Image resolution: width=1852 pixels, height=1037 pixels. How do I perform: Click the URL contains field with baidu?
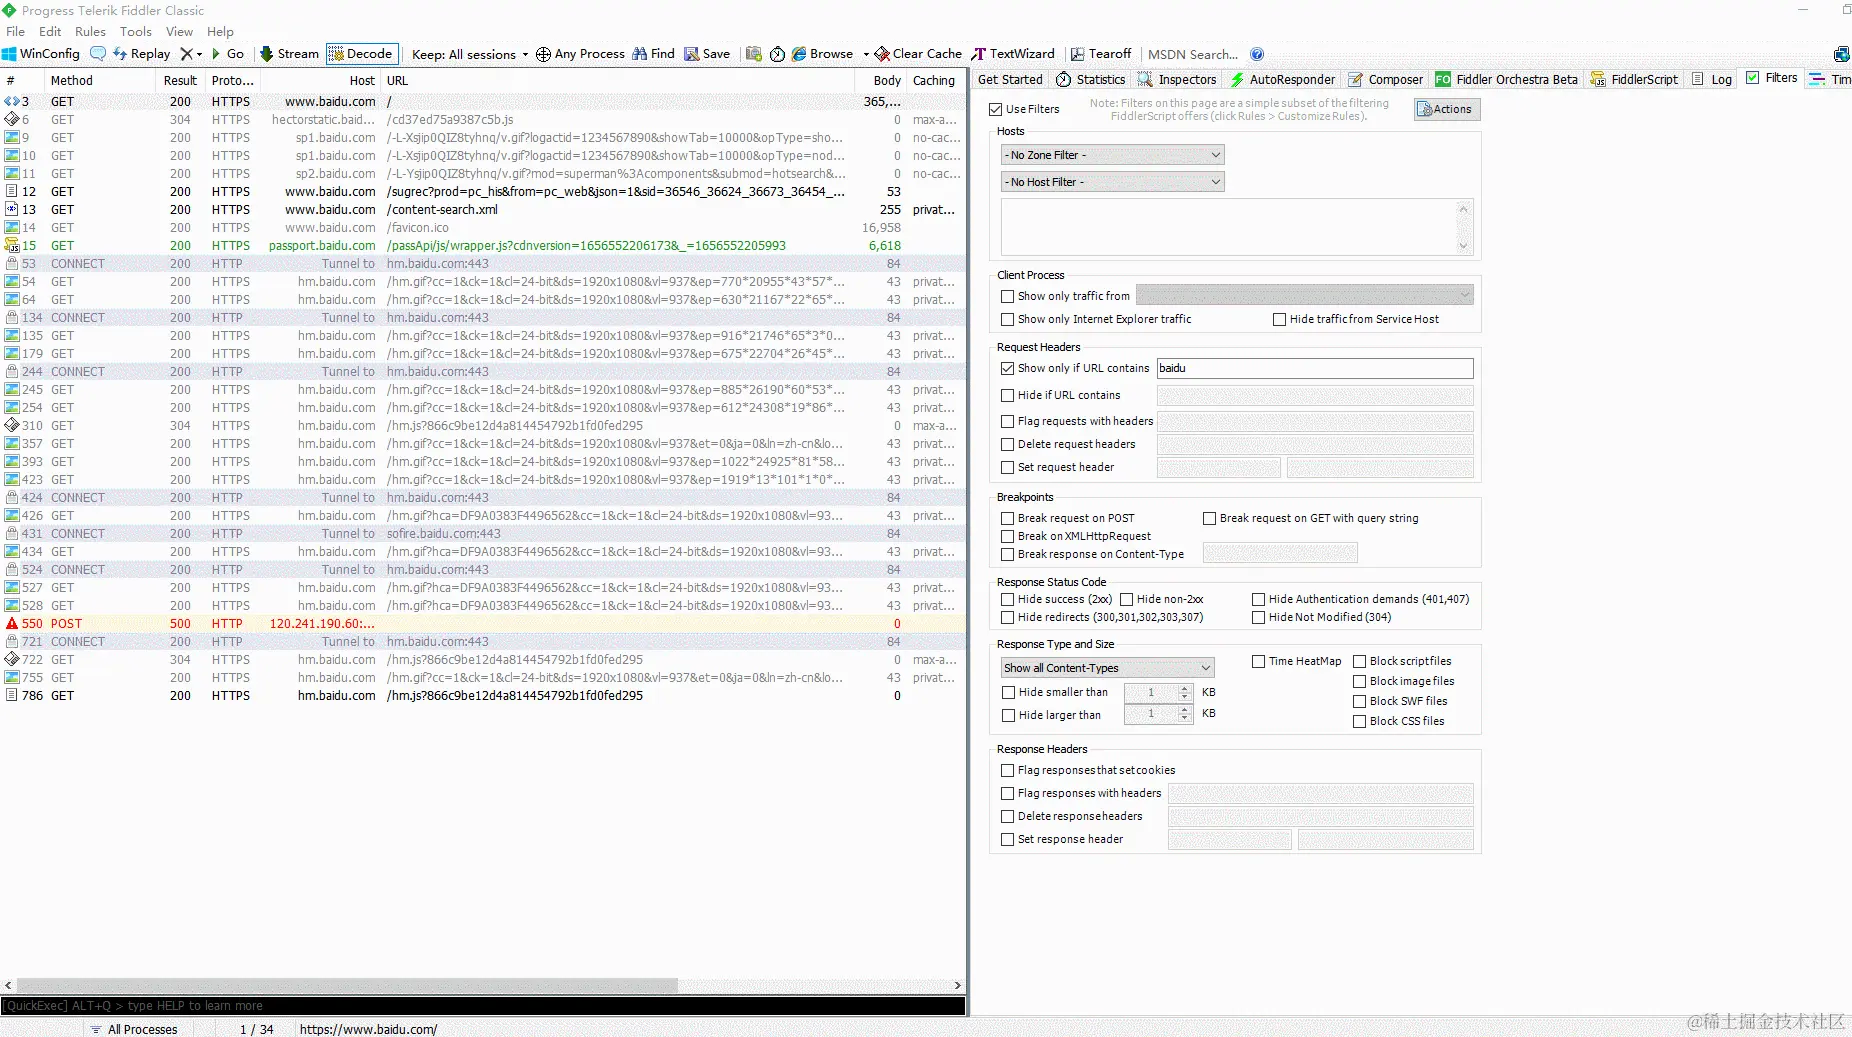pyautogui.click(x=1315, y=368)
